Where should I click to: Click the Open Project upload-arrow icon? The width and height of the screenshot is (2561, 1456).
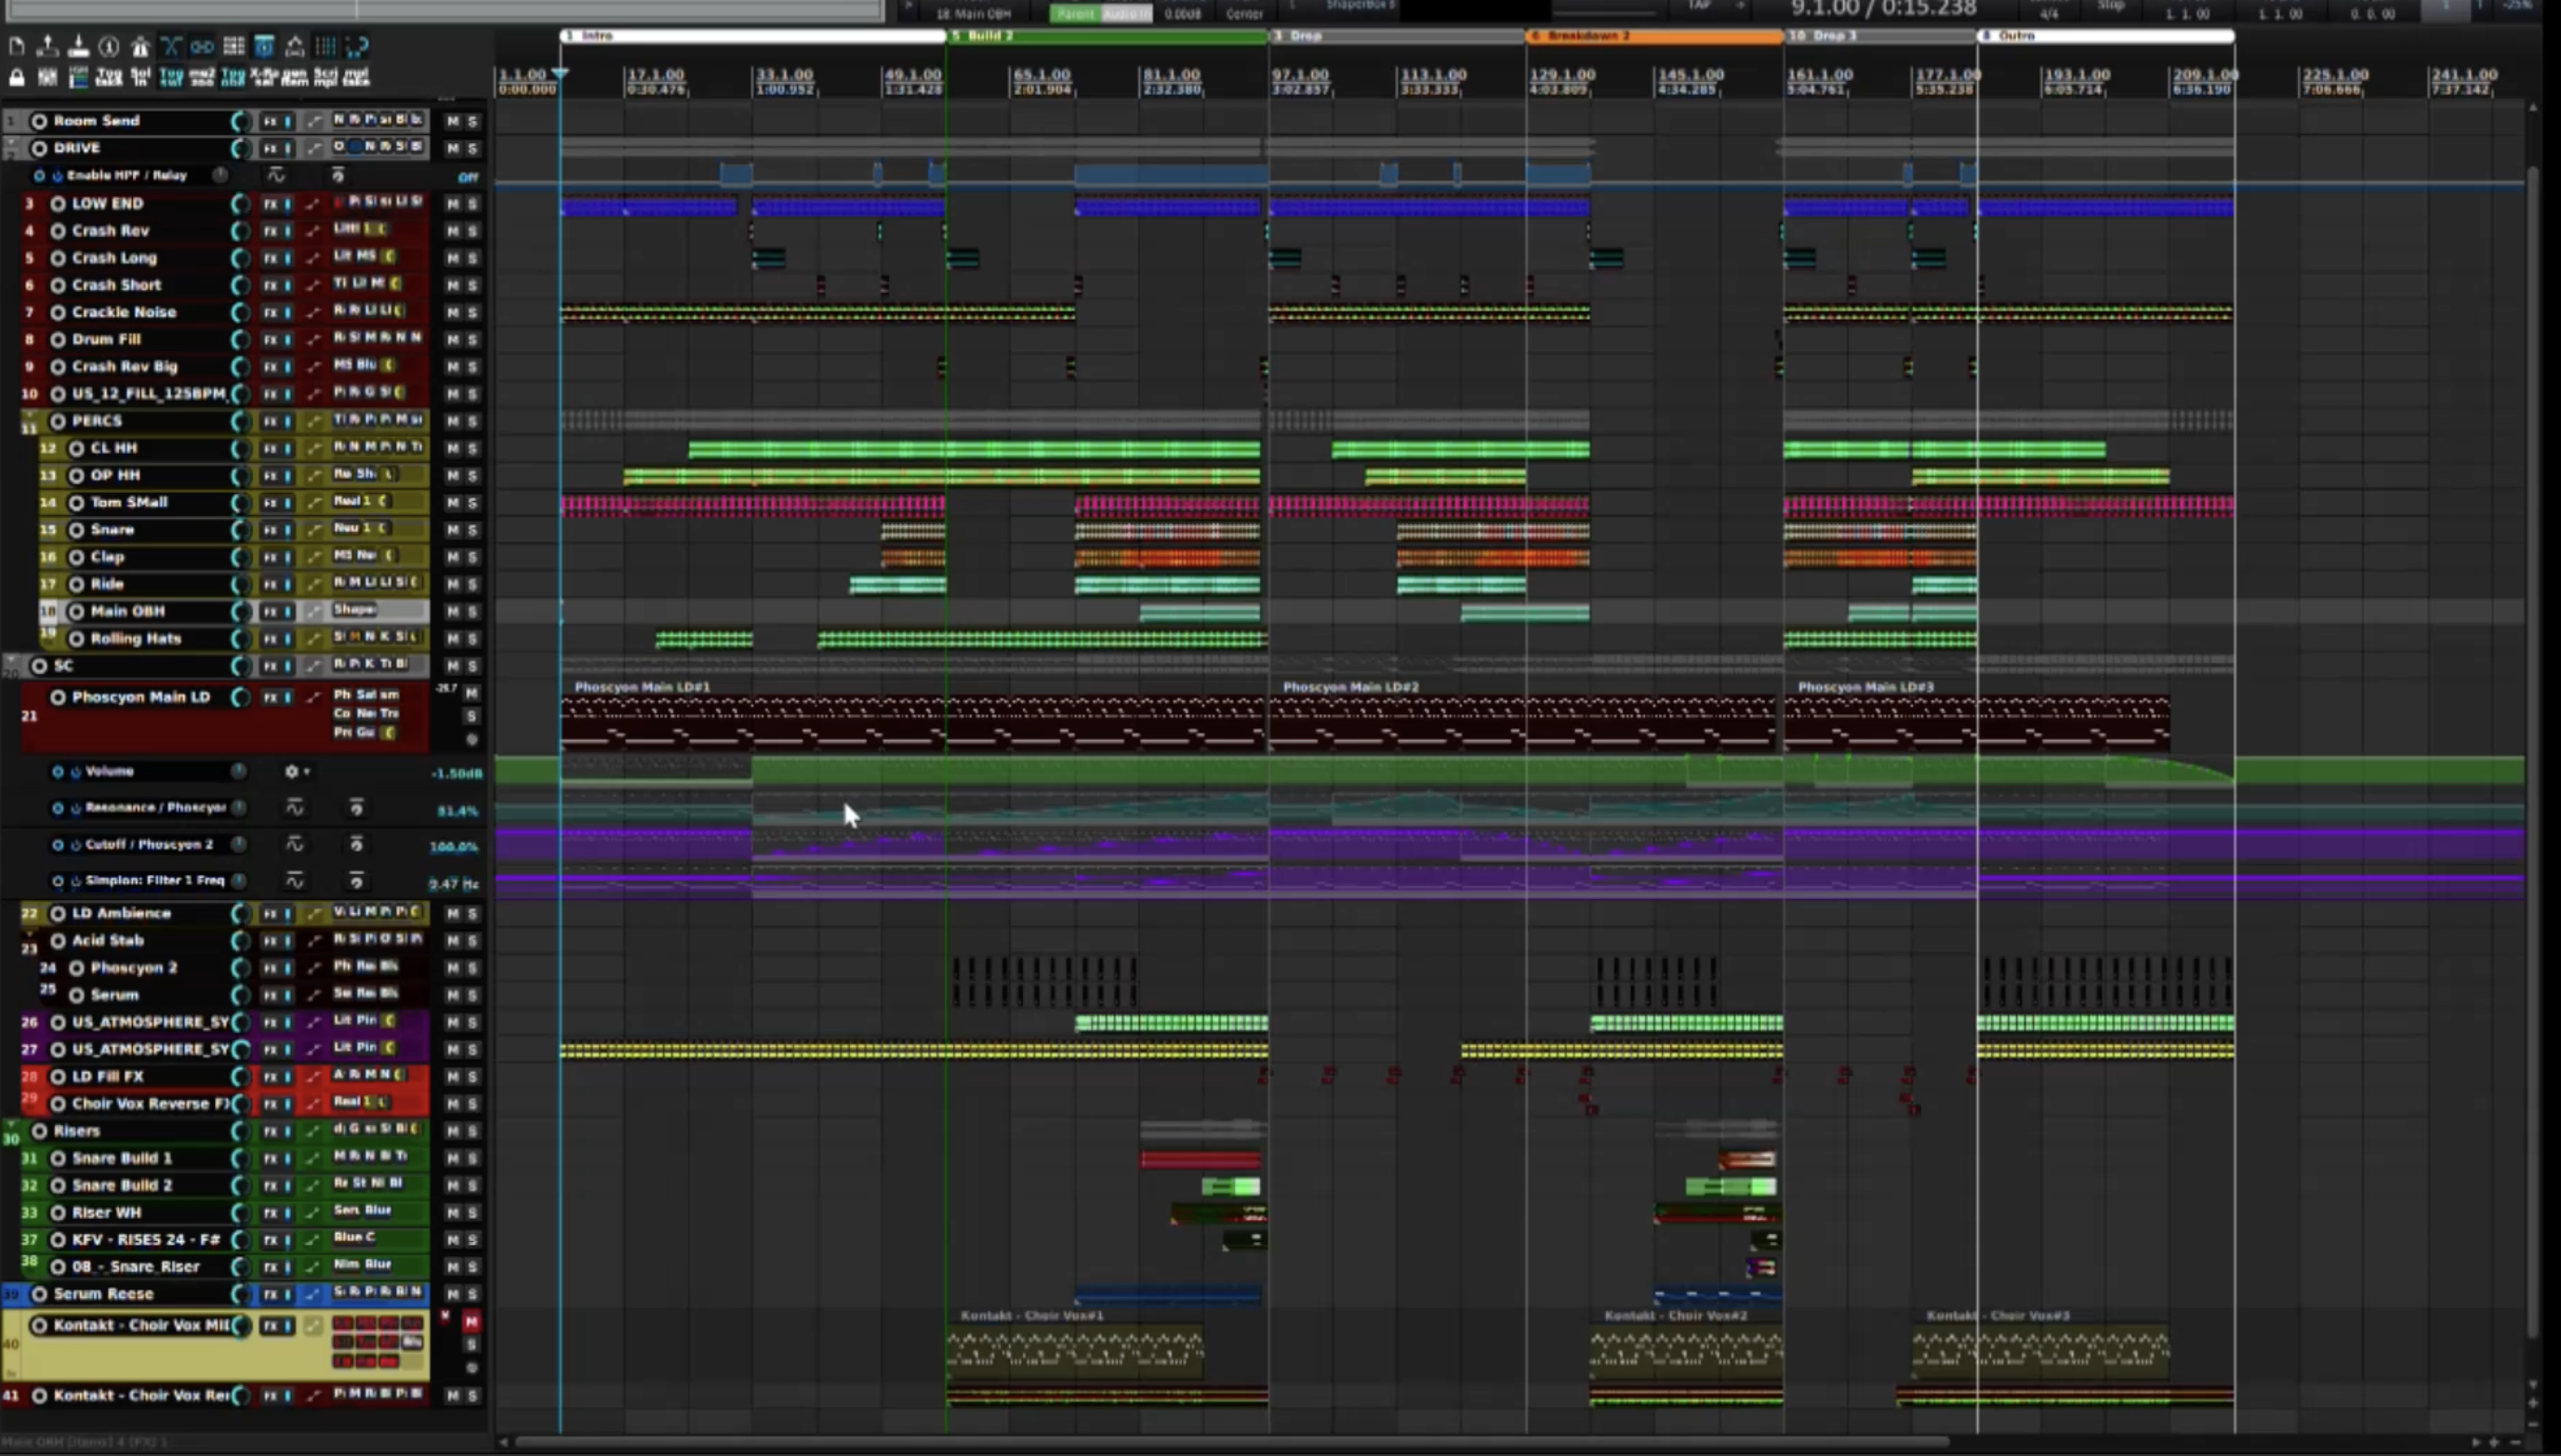pyautogui.click(x=47, y=46)
